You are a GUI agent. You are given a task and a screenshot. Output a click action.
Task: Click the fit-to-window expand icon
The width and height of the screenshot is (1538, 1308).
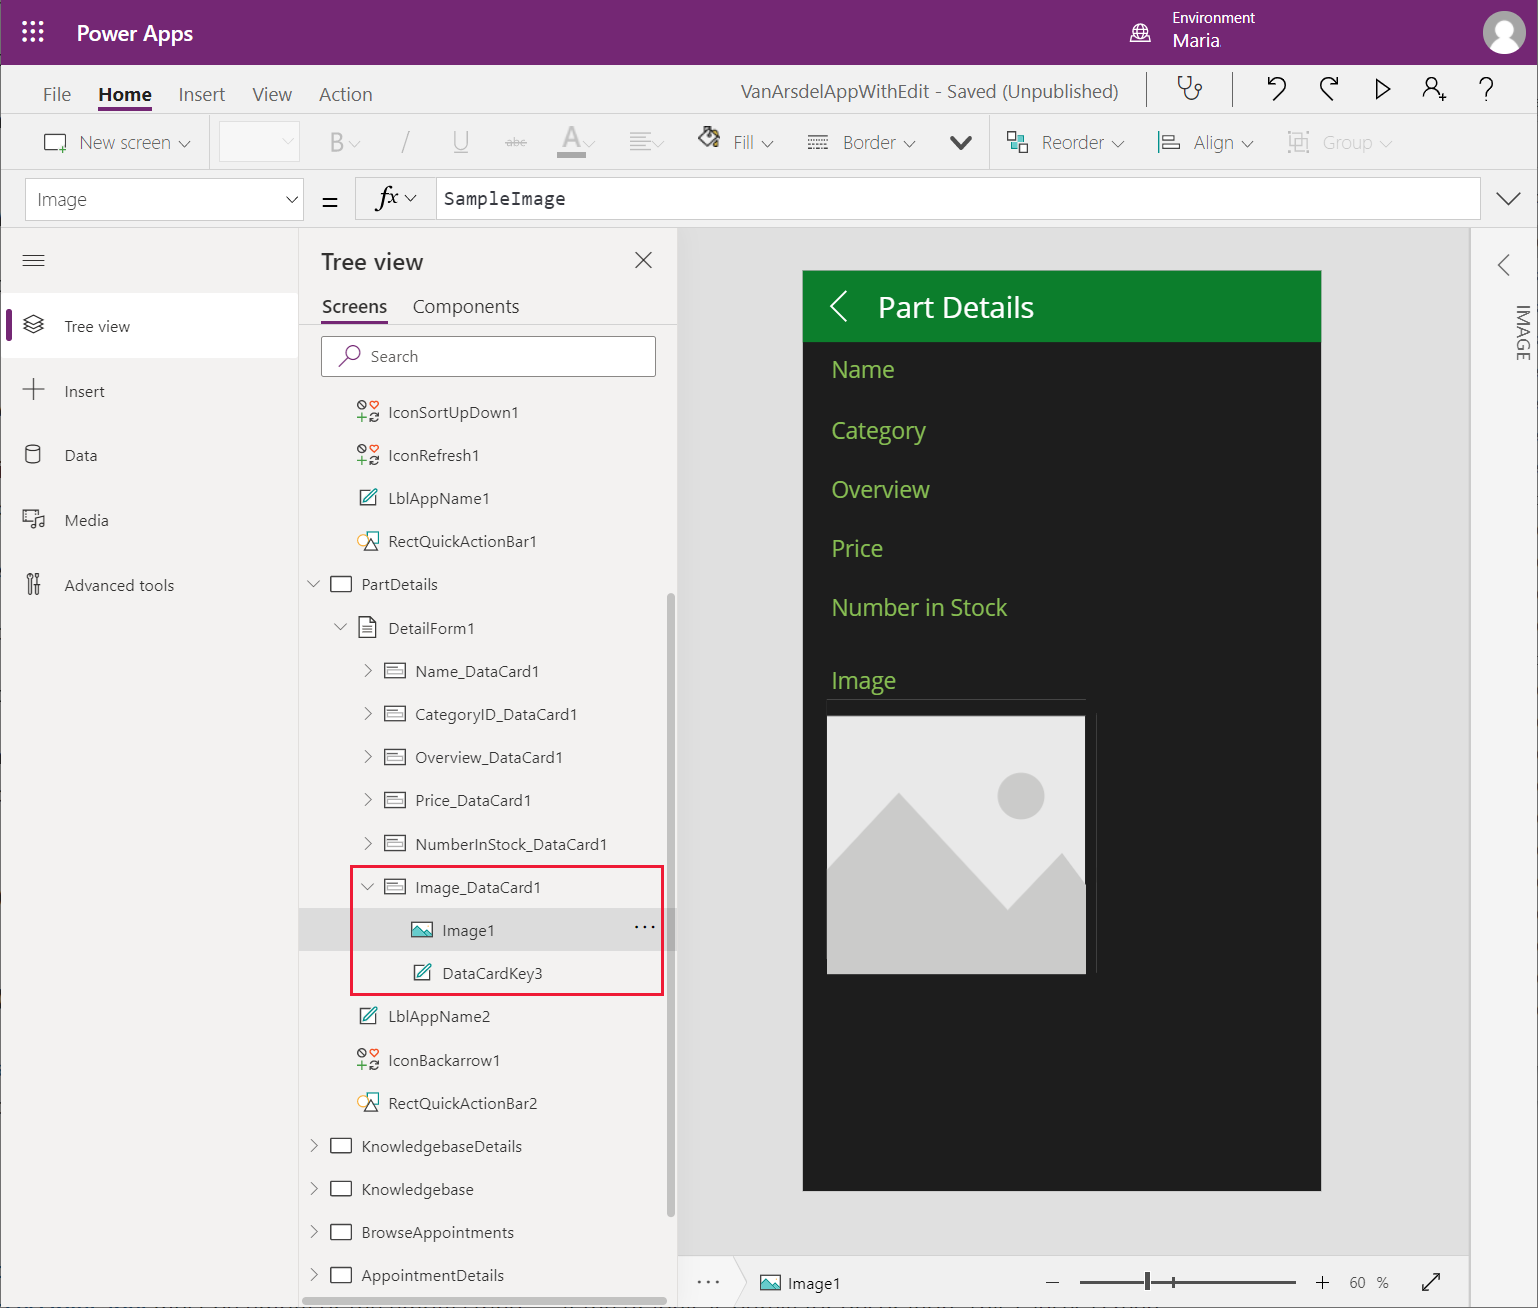coord(1431,1282)
